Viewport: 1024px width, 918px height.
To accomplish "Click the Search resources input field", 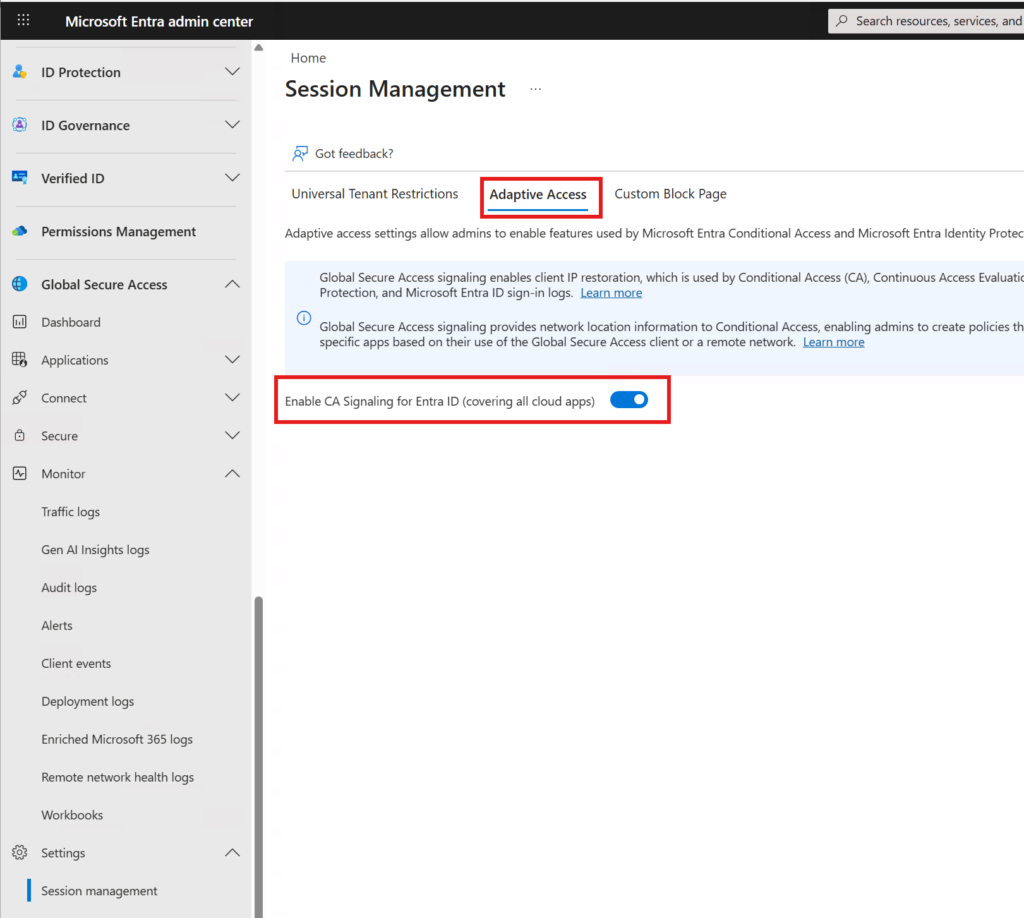I will point(935,21).
